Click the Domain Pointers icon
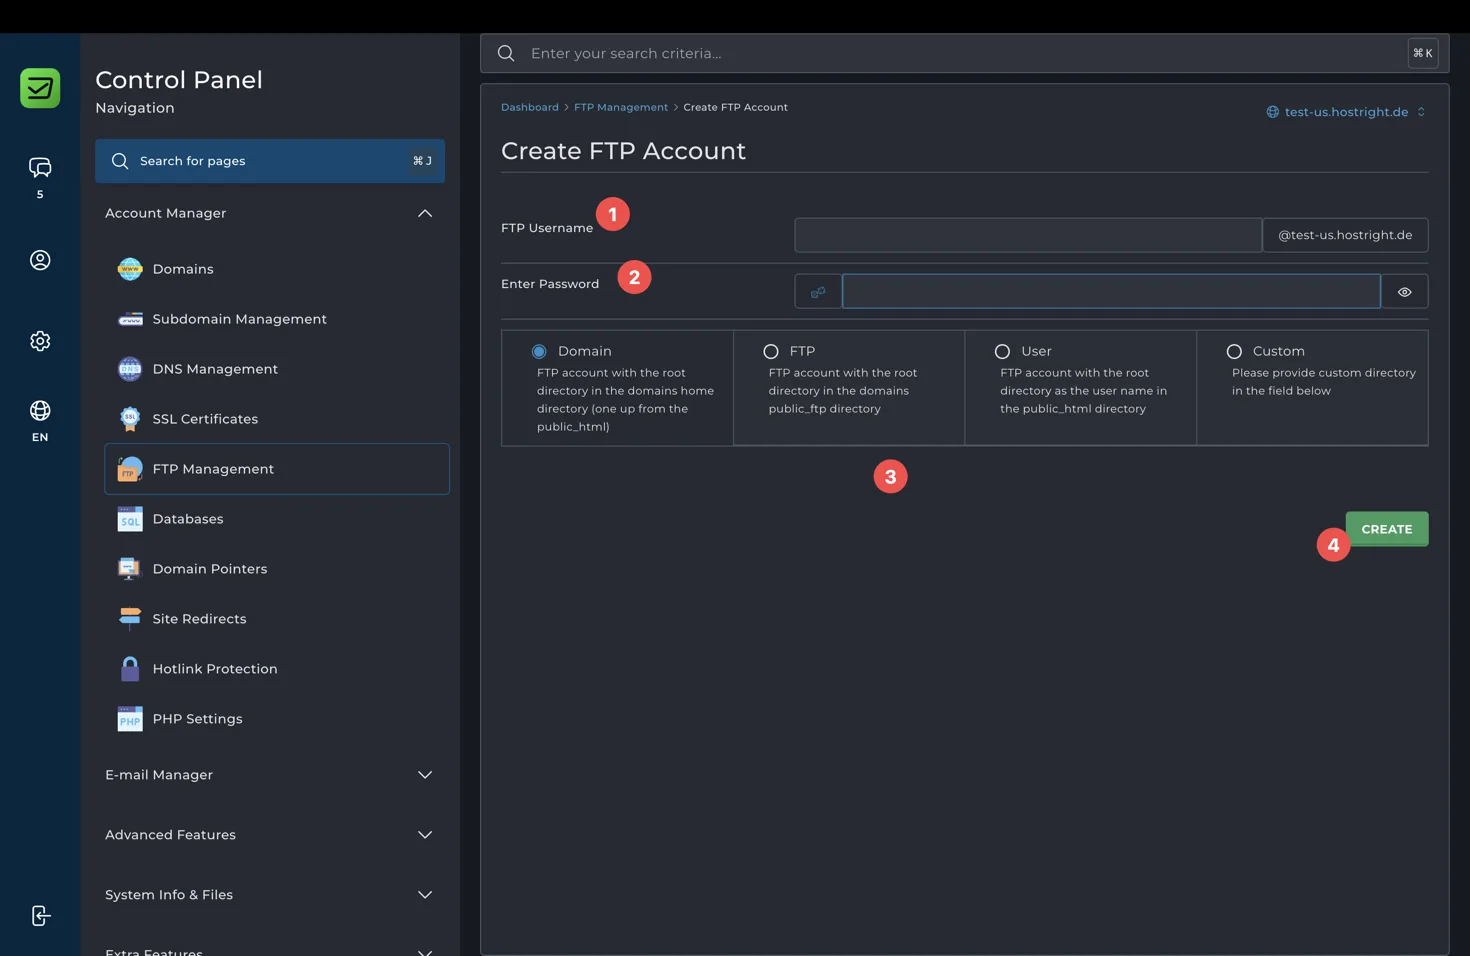1470x956 pixels. 130,569
